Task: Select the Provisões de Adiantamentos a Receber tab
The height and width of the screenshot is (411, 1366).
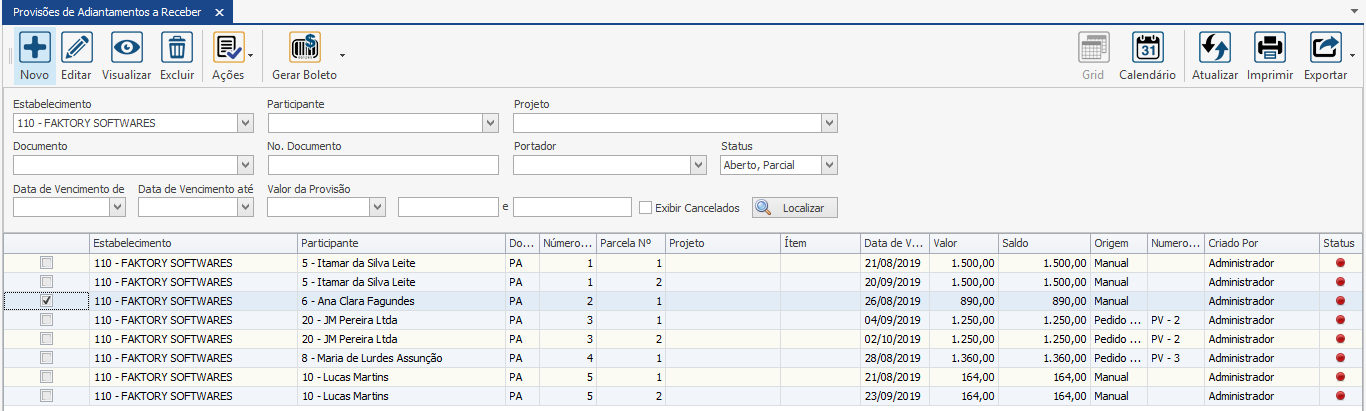Action: point(107,12)
